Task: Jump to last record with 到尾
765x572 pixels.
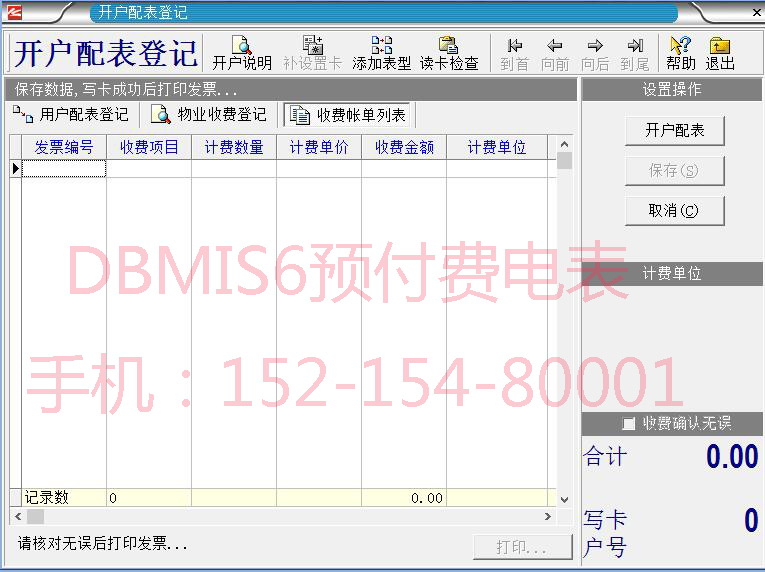Action: point(635,53)
